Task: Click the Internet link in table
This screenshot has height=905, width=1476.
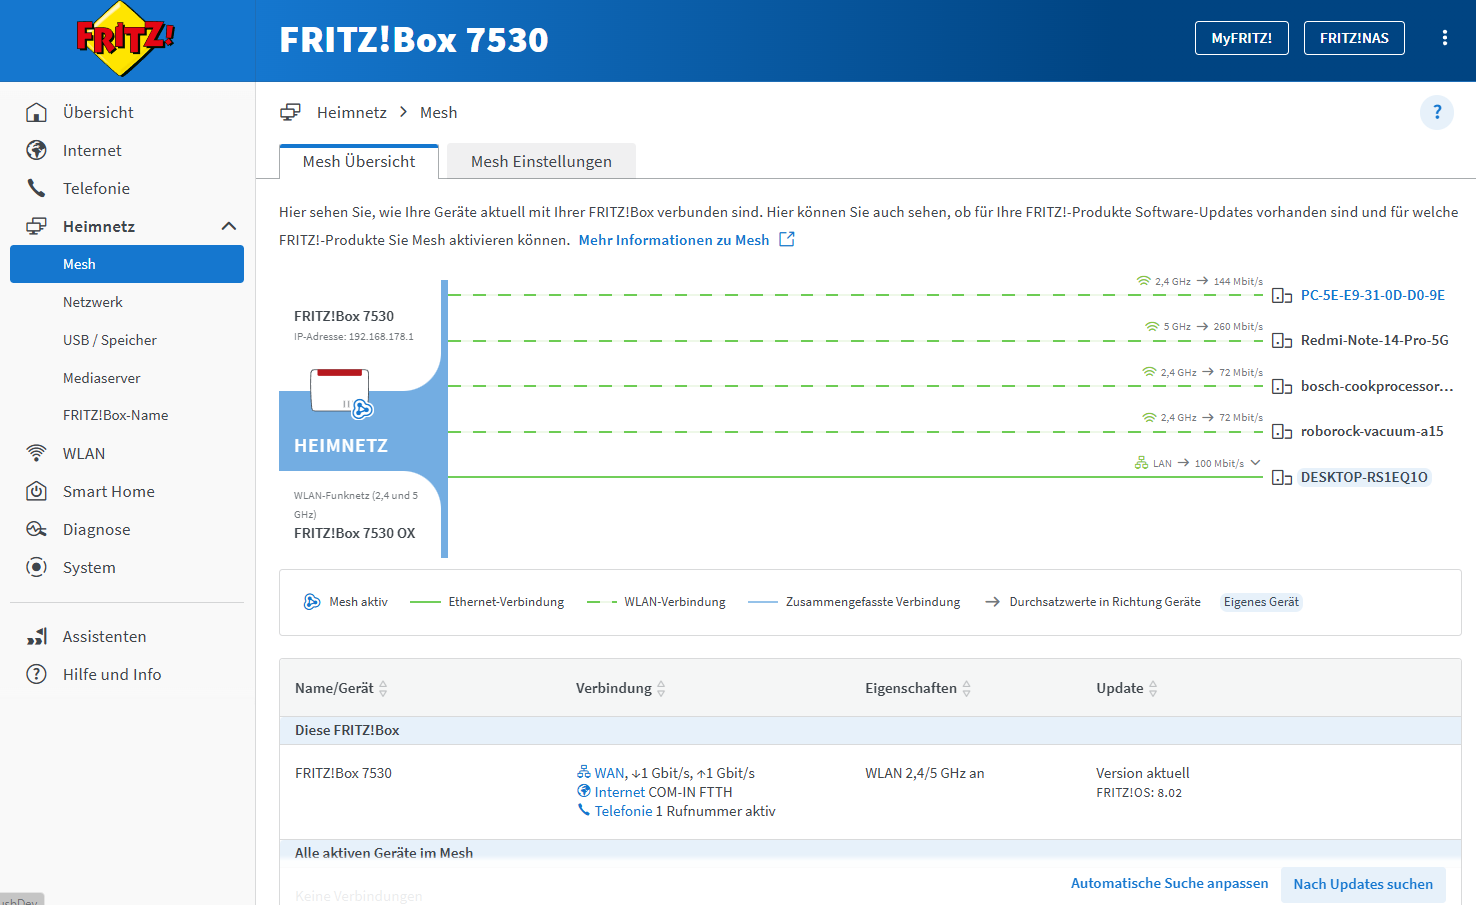Action: (x=620, y=792)
